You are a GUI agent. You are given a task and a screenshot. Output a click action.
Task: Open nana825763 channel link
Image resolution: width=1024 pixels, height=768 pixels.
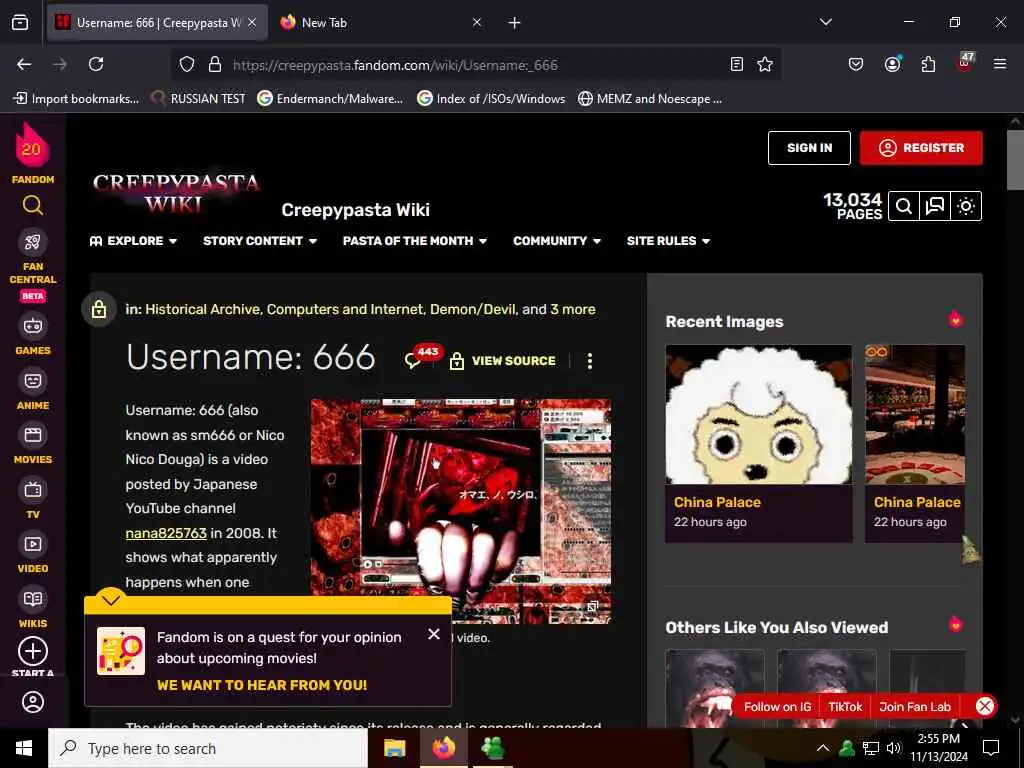[166, 533]
